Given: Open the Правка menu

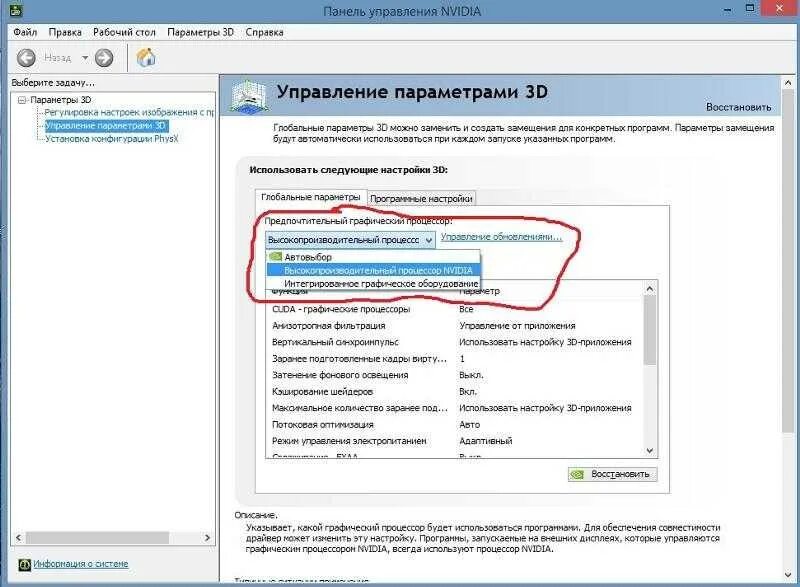Looking at the screenshot, I should point(65,32).
